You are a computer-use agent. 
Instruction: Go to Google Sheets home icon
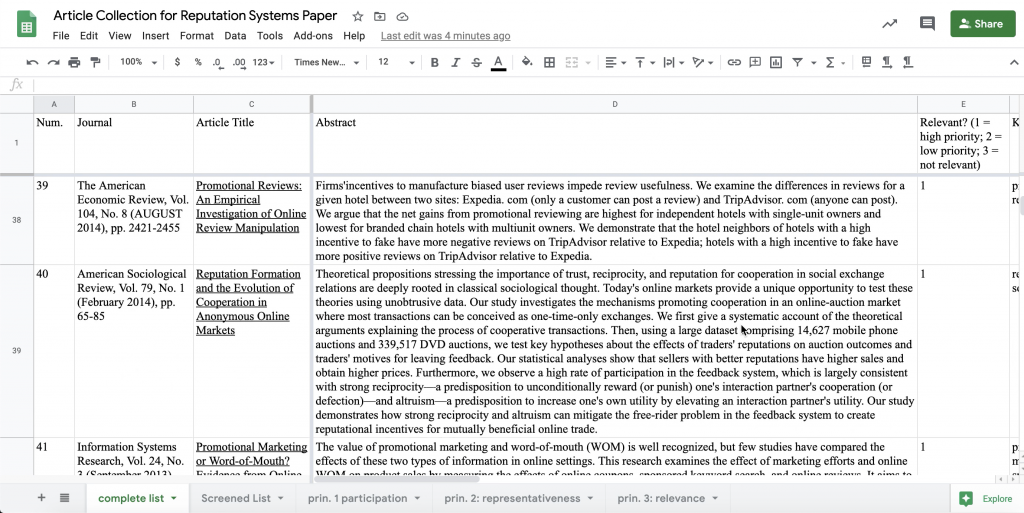tap(26, 23)
